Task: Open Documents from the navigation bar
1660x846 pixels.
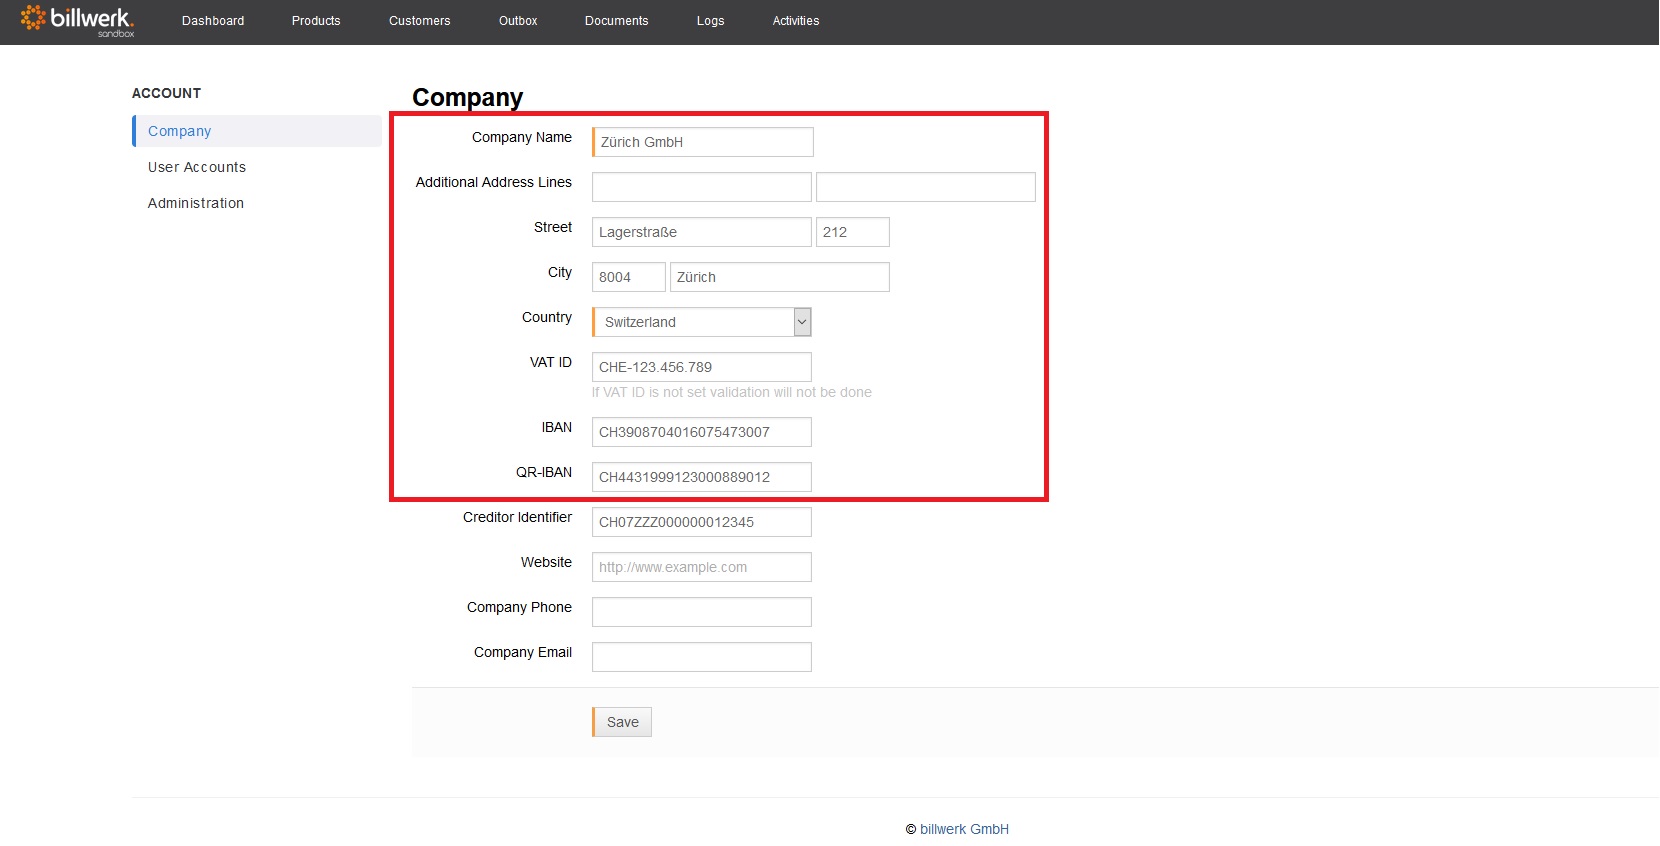Action: [x=617, y=21]
